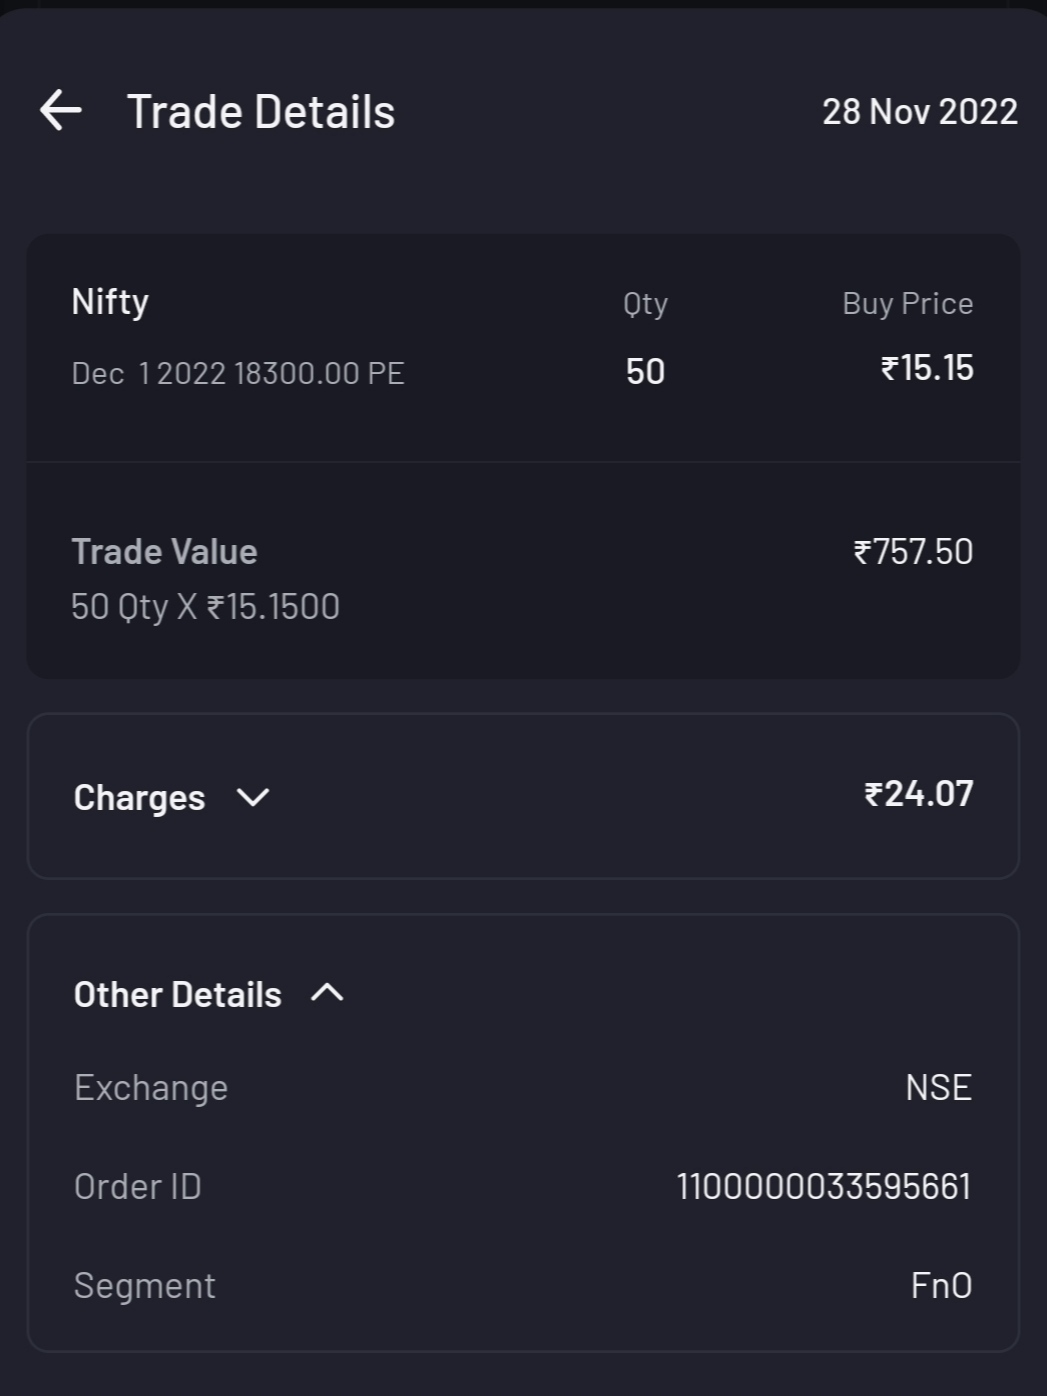
Task: Go back using the arrow icon
Action: click(x=61, y=110)
